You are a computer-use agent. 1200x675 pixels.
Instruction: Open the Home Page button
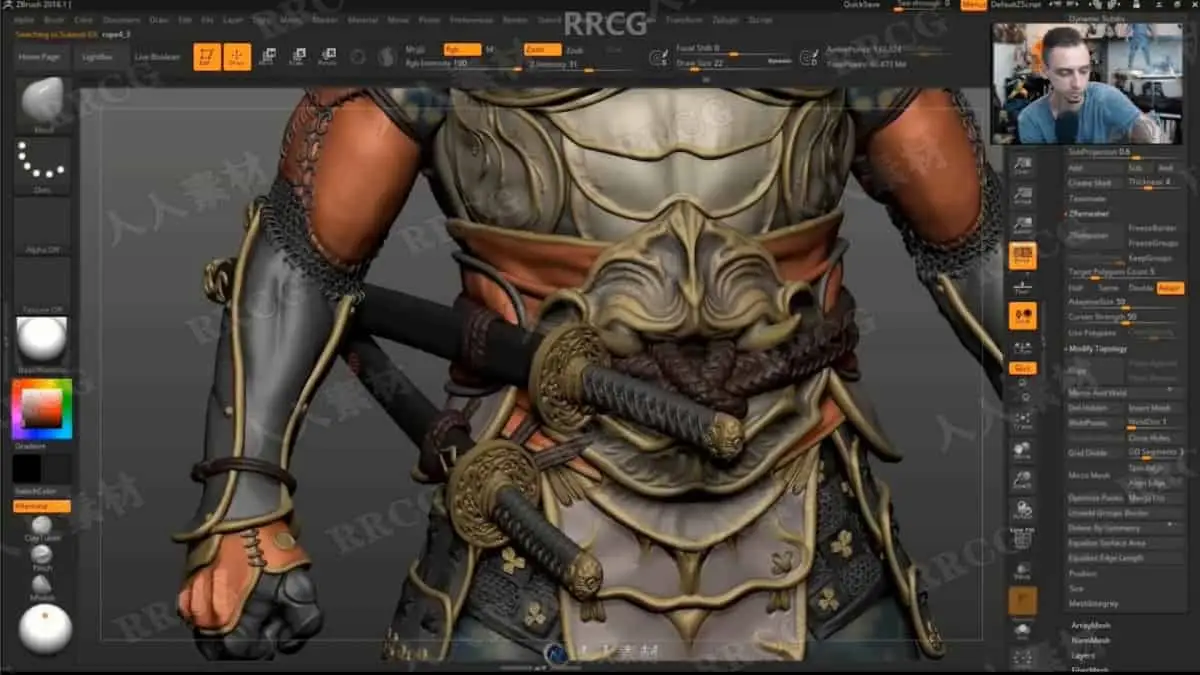pos(42,57)
